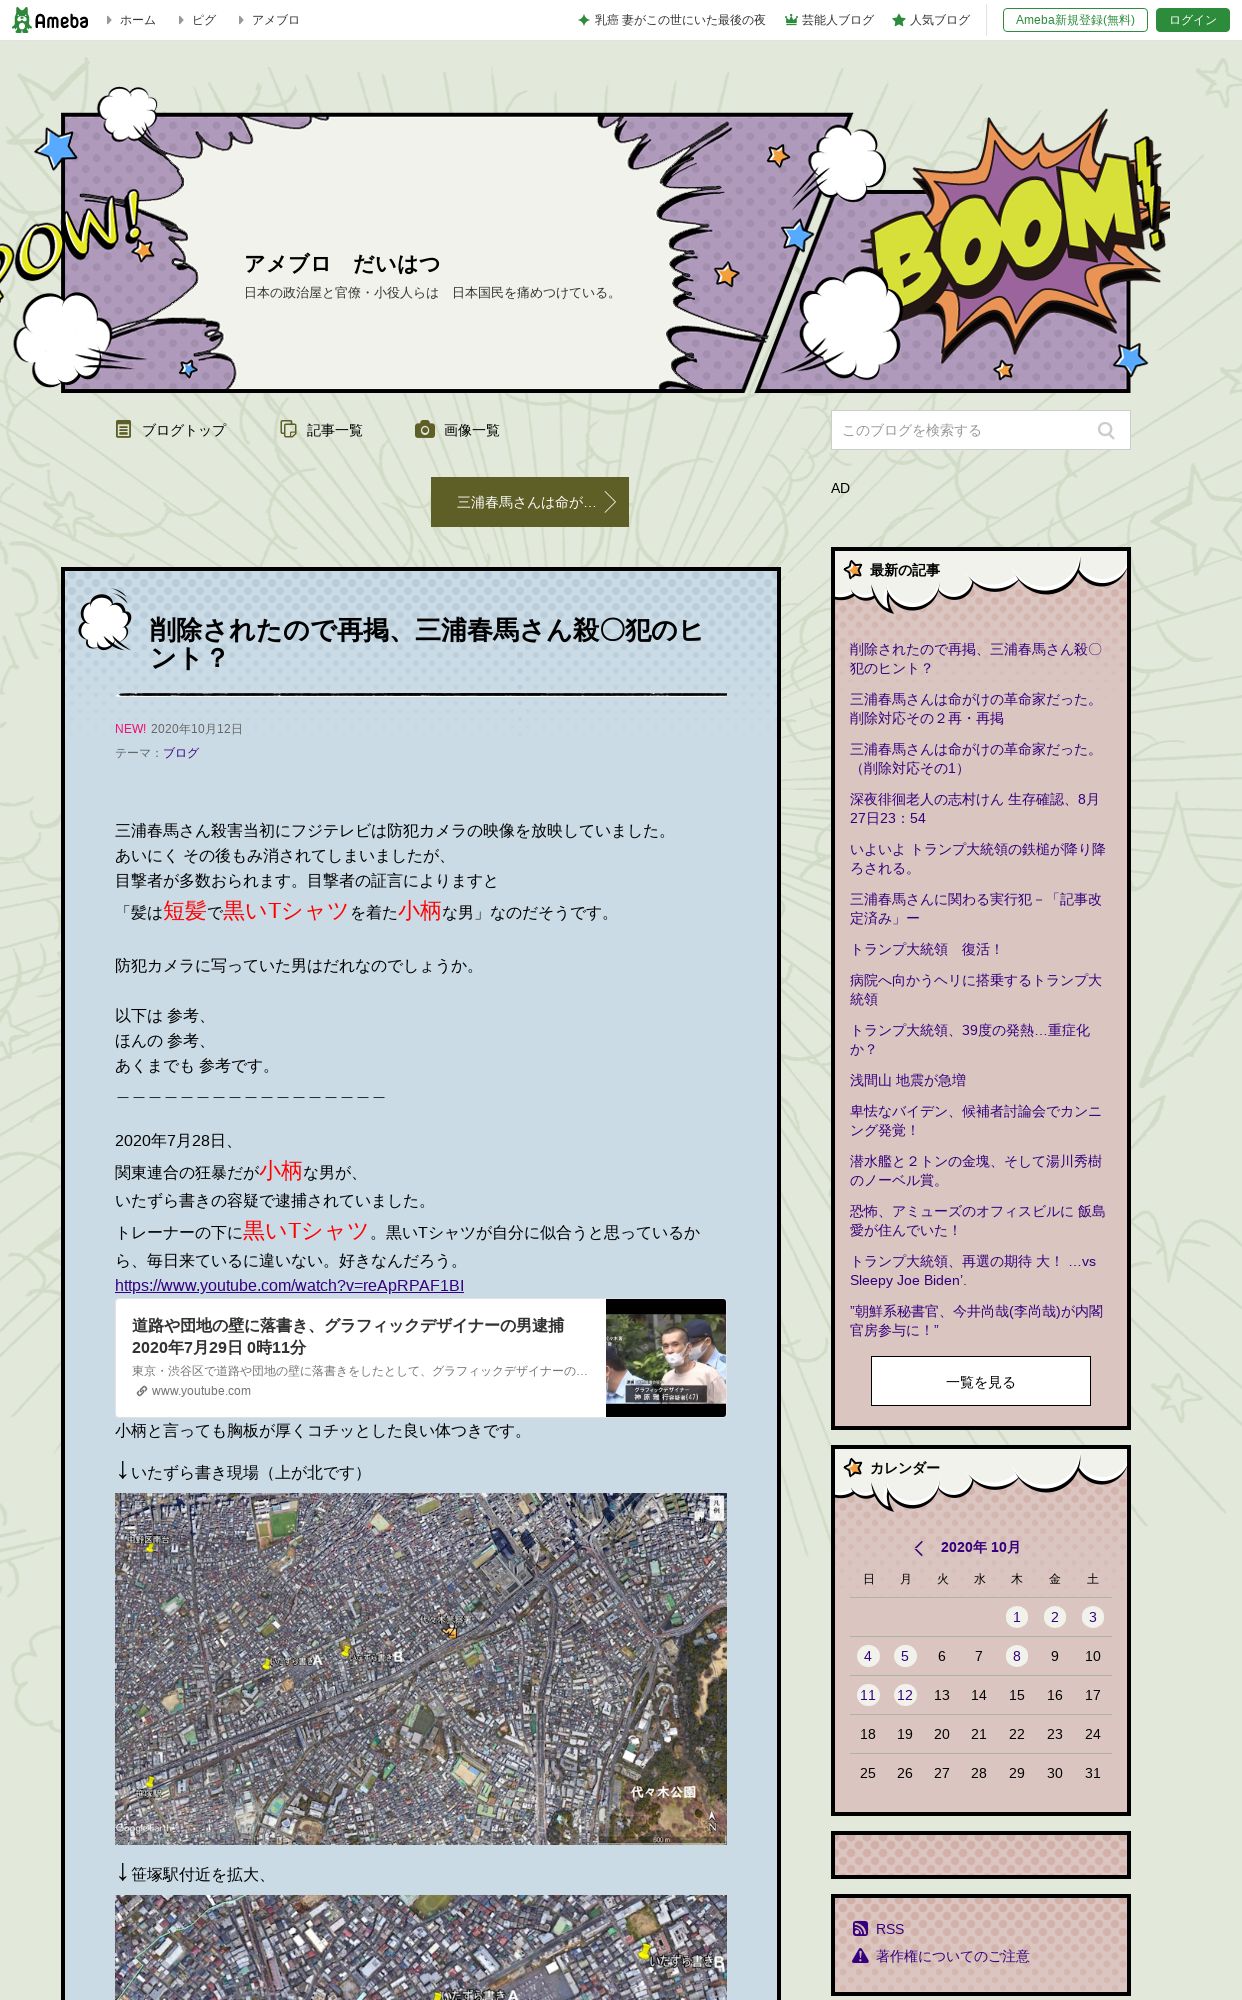Select calendar date 8
The image size is (1242, 2000).
click(x=1017, y=1656)
